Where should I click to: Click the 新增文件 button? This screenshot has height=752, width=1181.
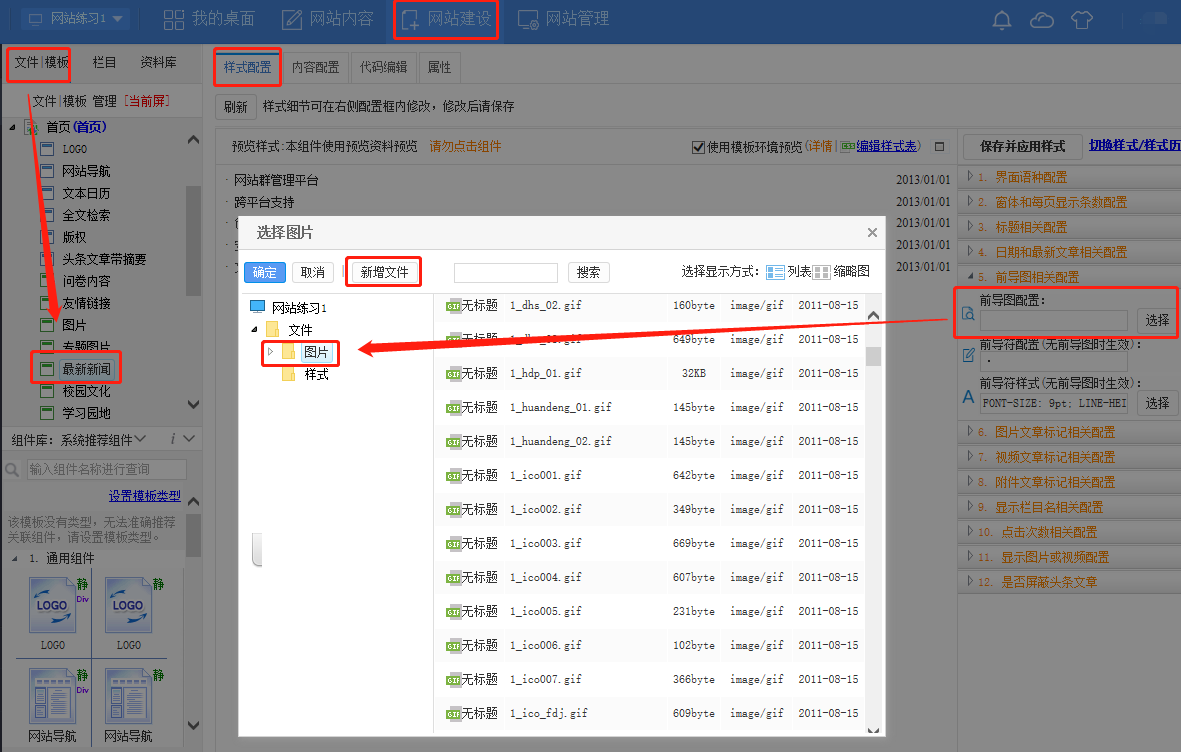click(384, 272)
